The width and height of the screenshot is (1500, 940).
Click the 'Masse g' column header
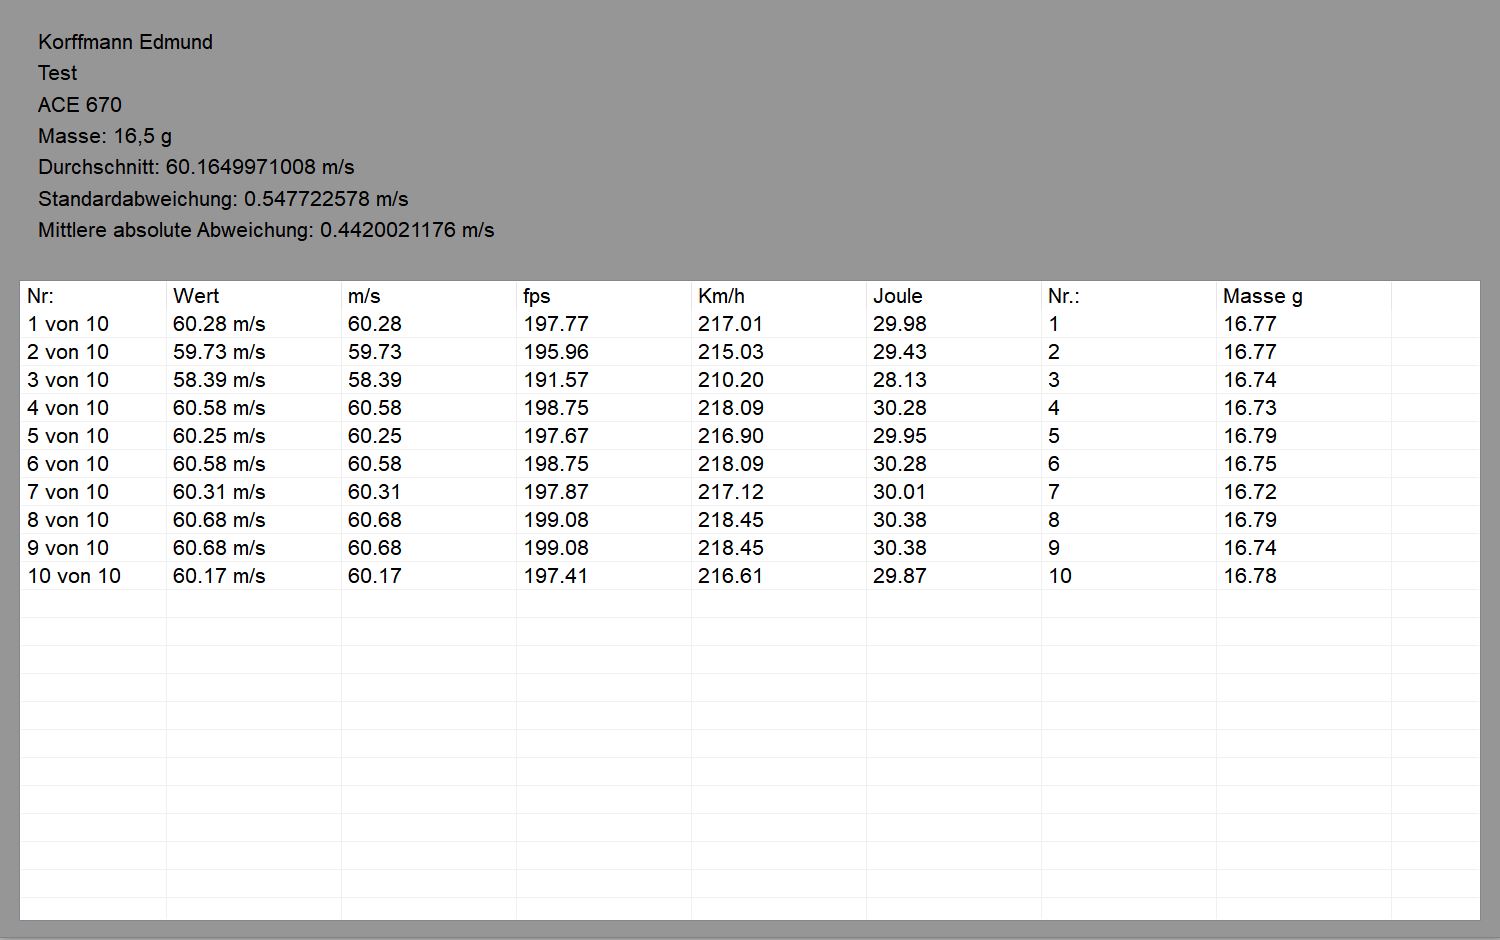click(x=1262, y=296)
